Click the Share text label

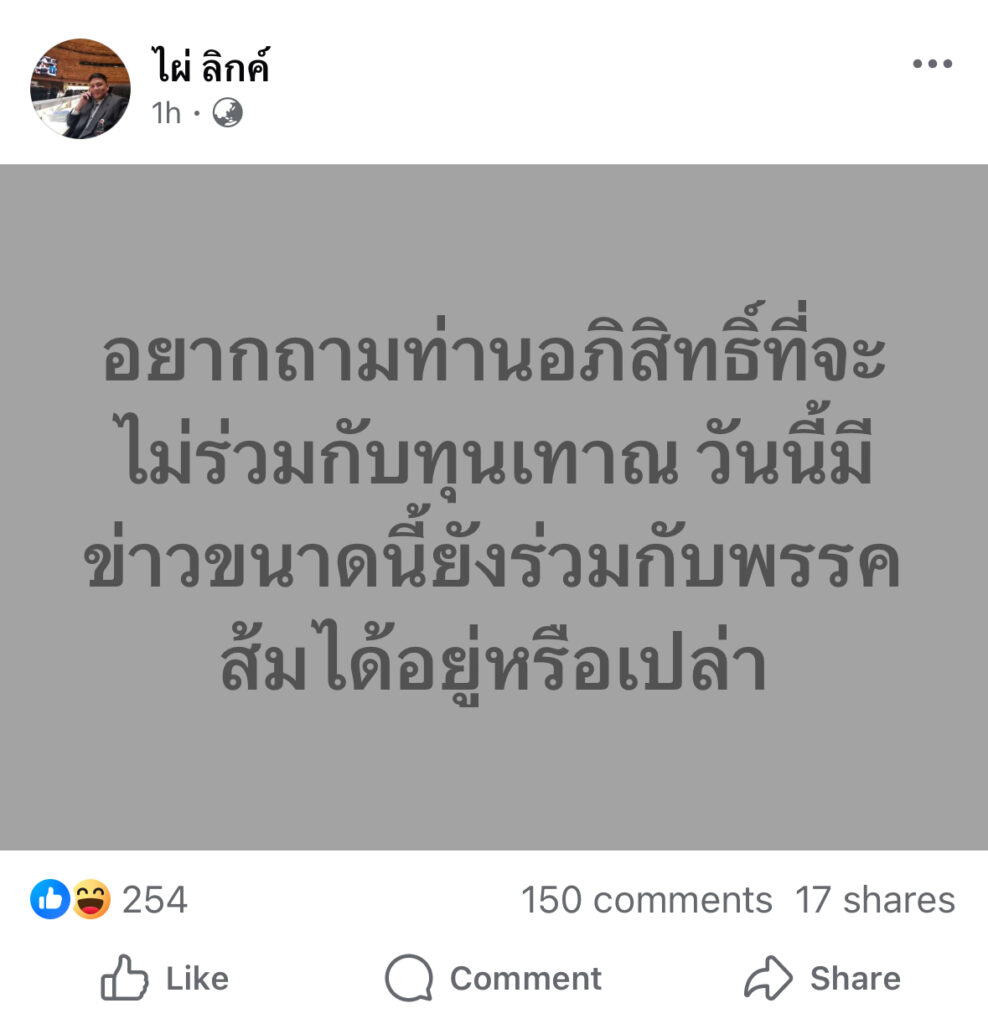click(x=855, y=978)
